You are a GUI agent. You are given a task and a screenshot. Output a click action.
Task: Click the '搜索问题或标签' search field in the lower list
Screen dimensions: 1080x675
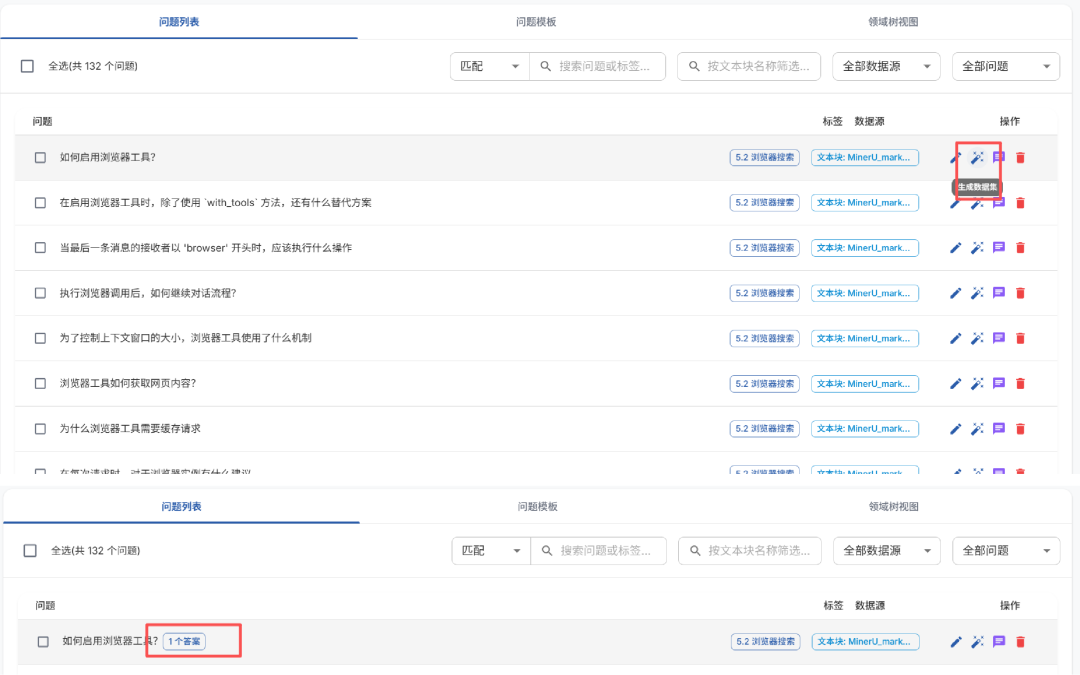tap(599, 550)
